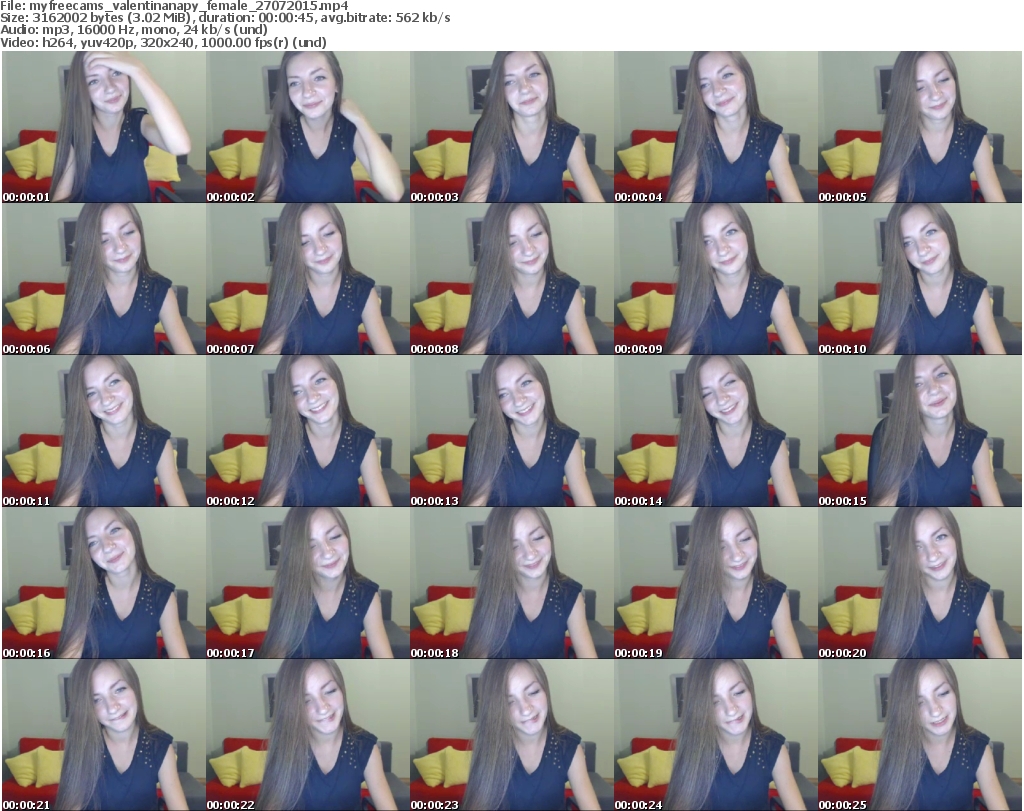Click the frame stamped 00:00:19
The image size is (1024, 811).
(x=716, y=582)
